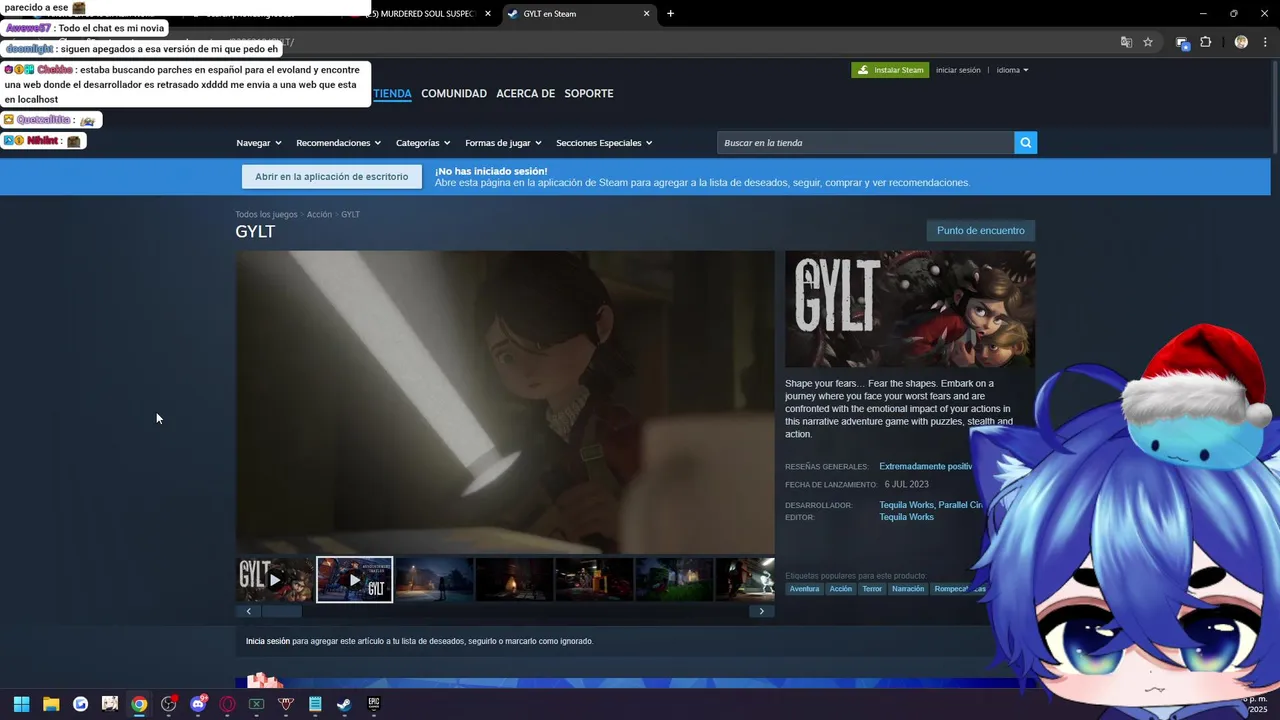
Task: Bookmark this page with star icon
Action: click(1148, 42)
